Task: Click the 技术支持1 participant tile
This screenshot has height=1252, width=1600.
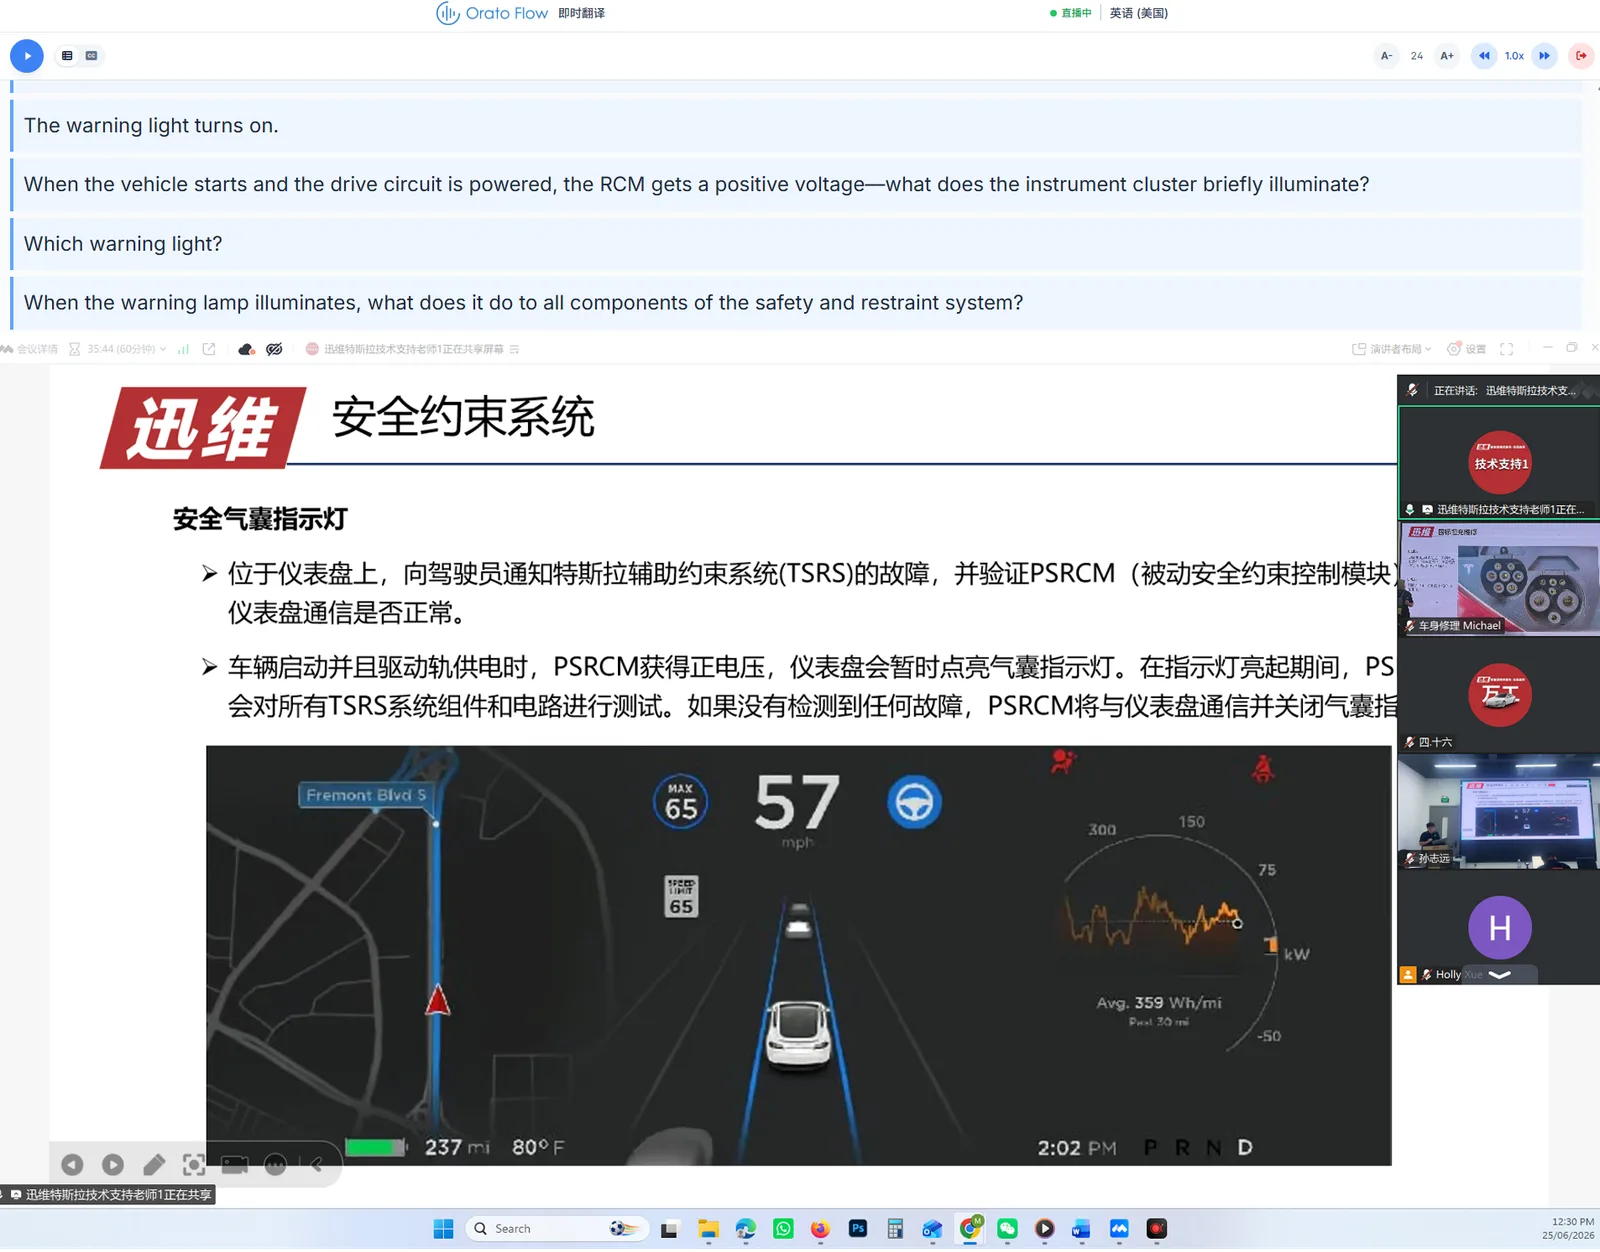Action: (1499, 463)
